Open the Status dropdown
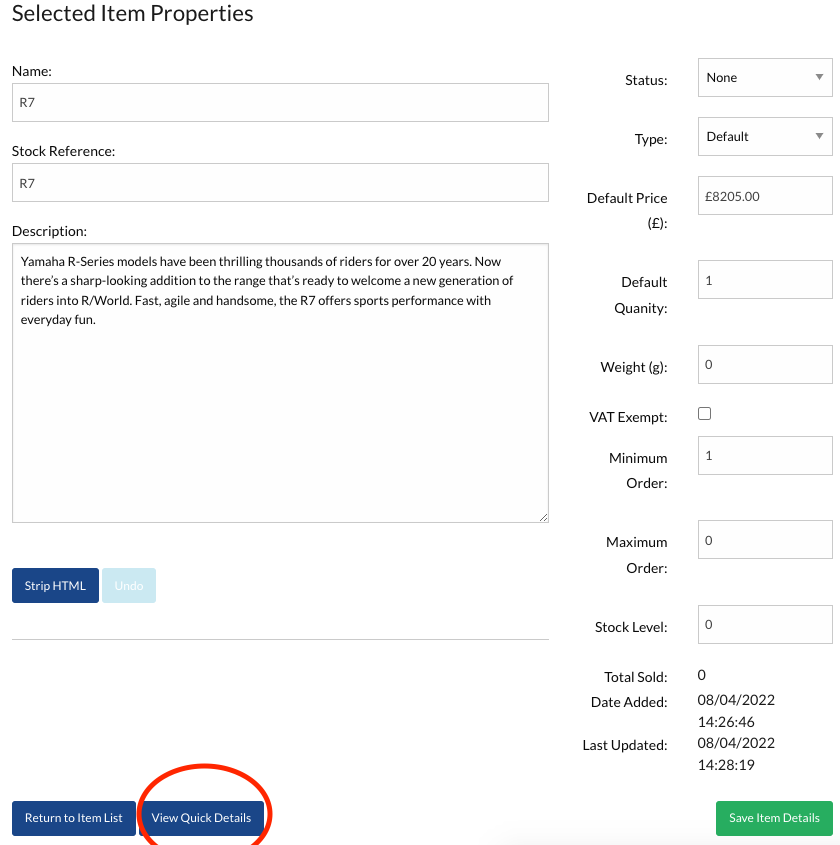 tap(764, 78)
